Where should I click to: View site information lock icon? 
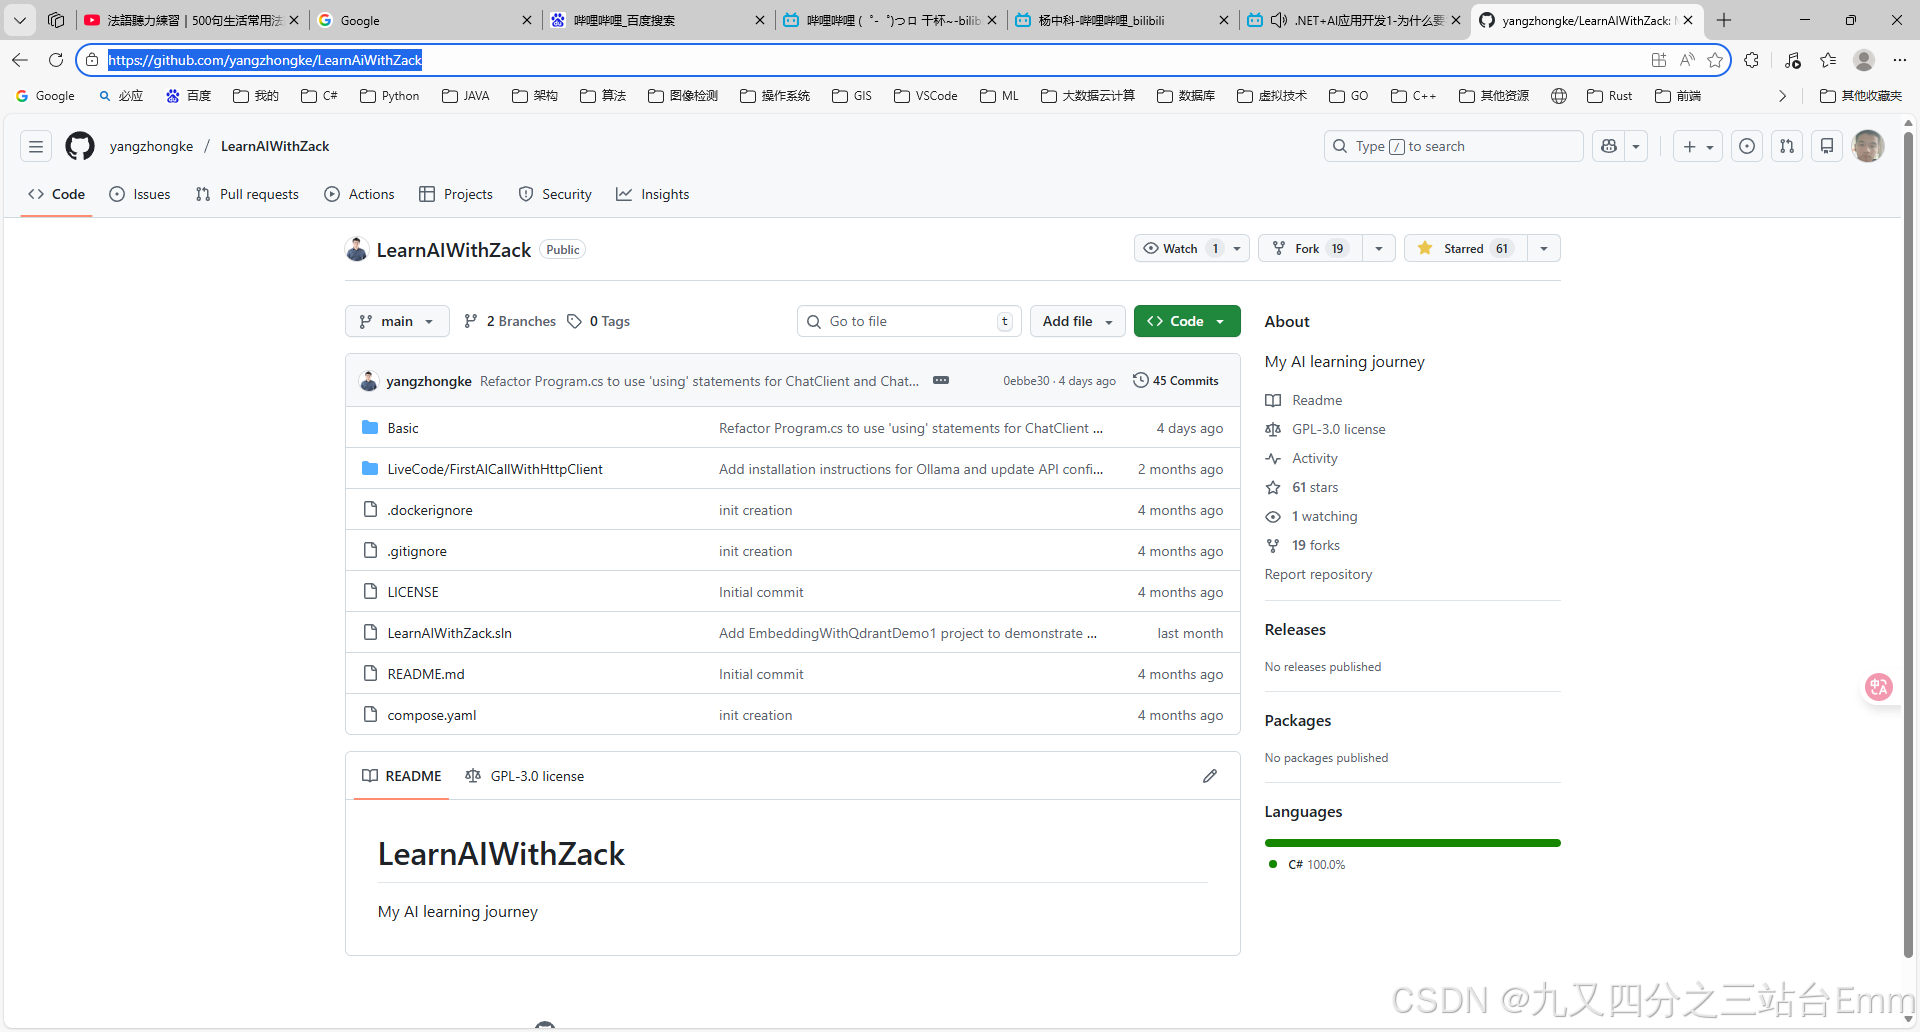pos(92,60)
